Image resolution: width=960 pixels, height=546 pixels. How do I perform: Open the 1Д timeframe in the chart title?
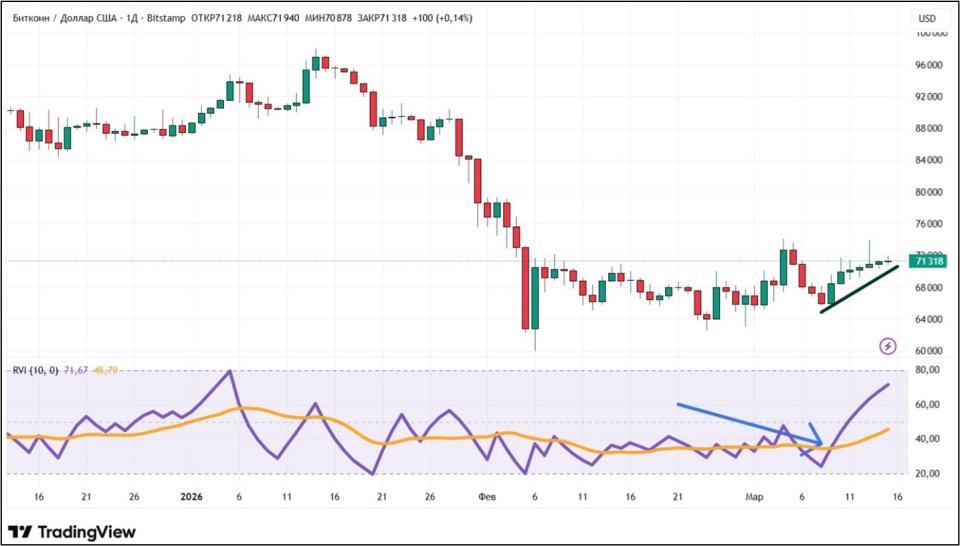[x=131, y=18]
